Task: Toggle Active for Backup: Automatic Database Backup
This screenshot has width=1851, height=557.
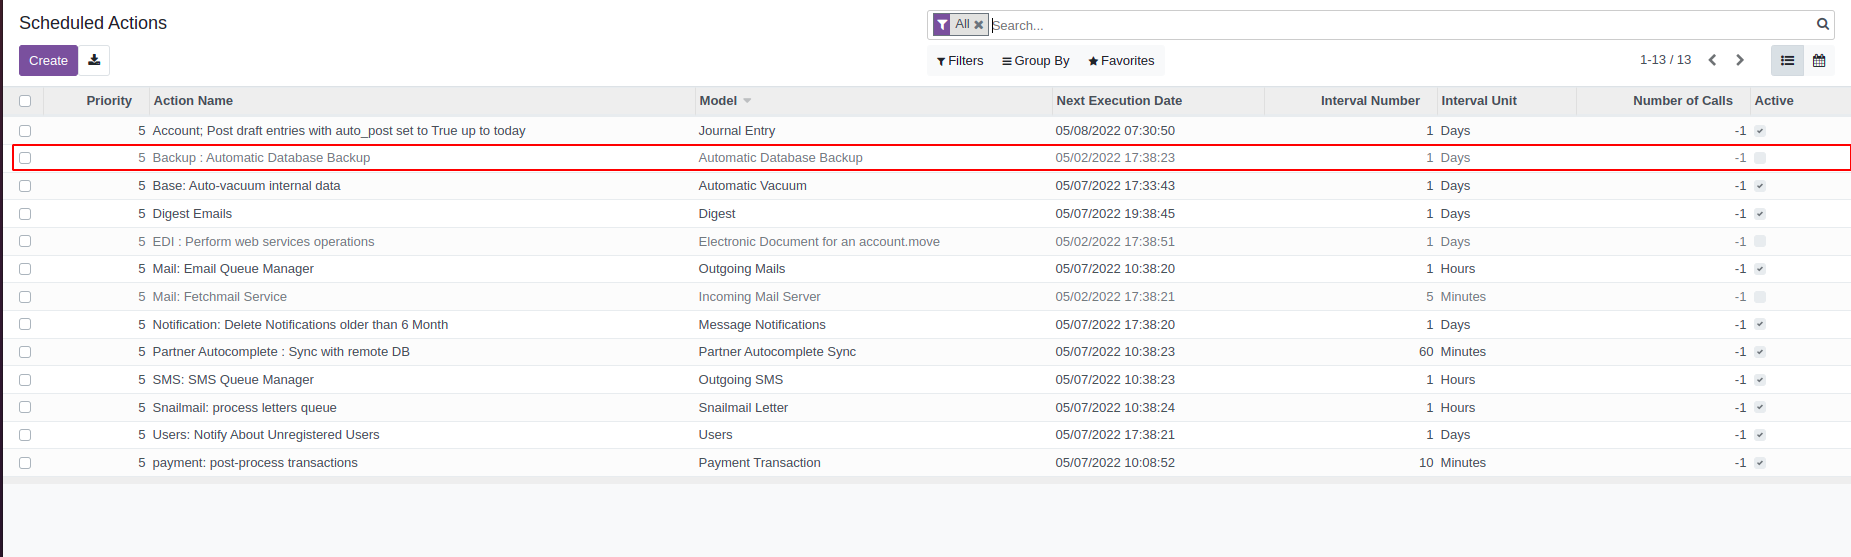Action: [x=1760, y=158]
